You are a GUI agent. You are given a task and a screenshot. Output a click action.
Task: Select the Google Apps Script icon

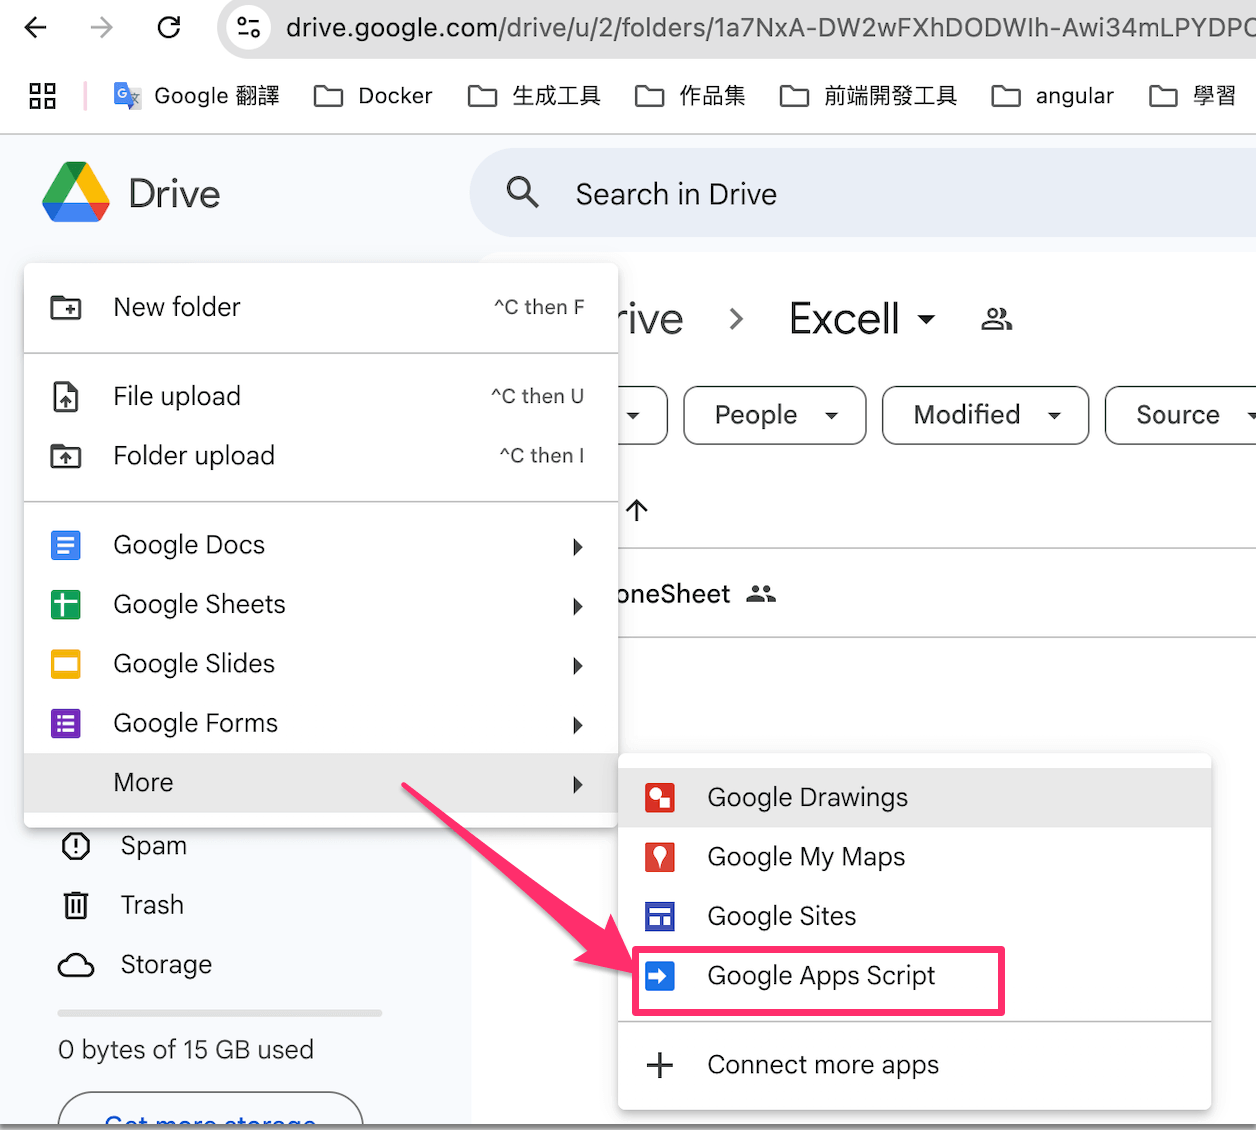(660, 976)
